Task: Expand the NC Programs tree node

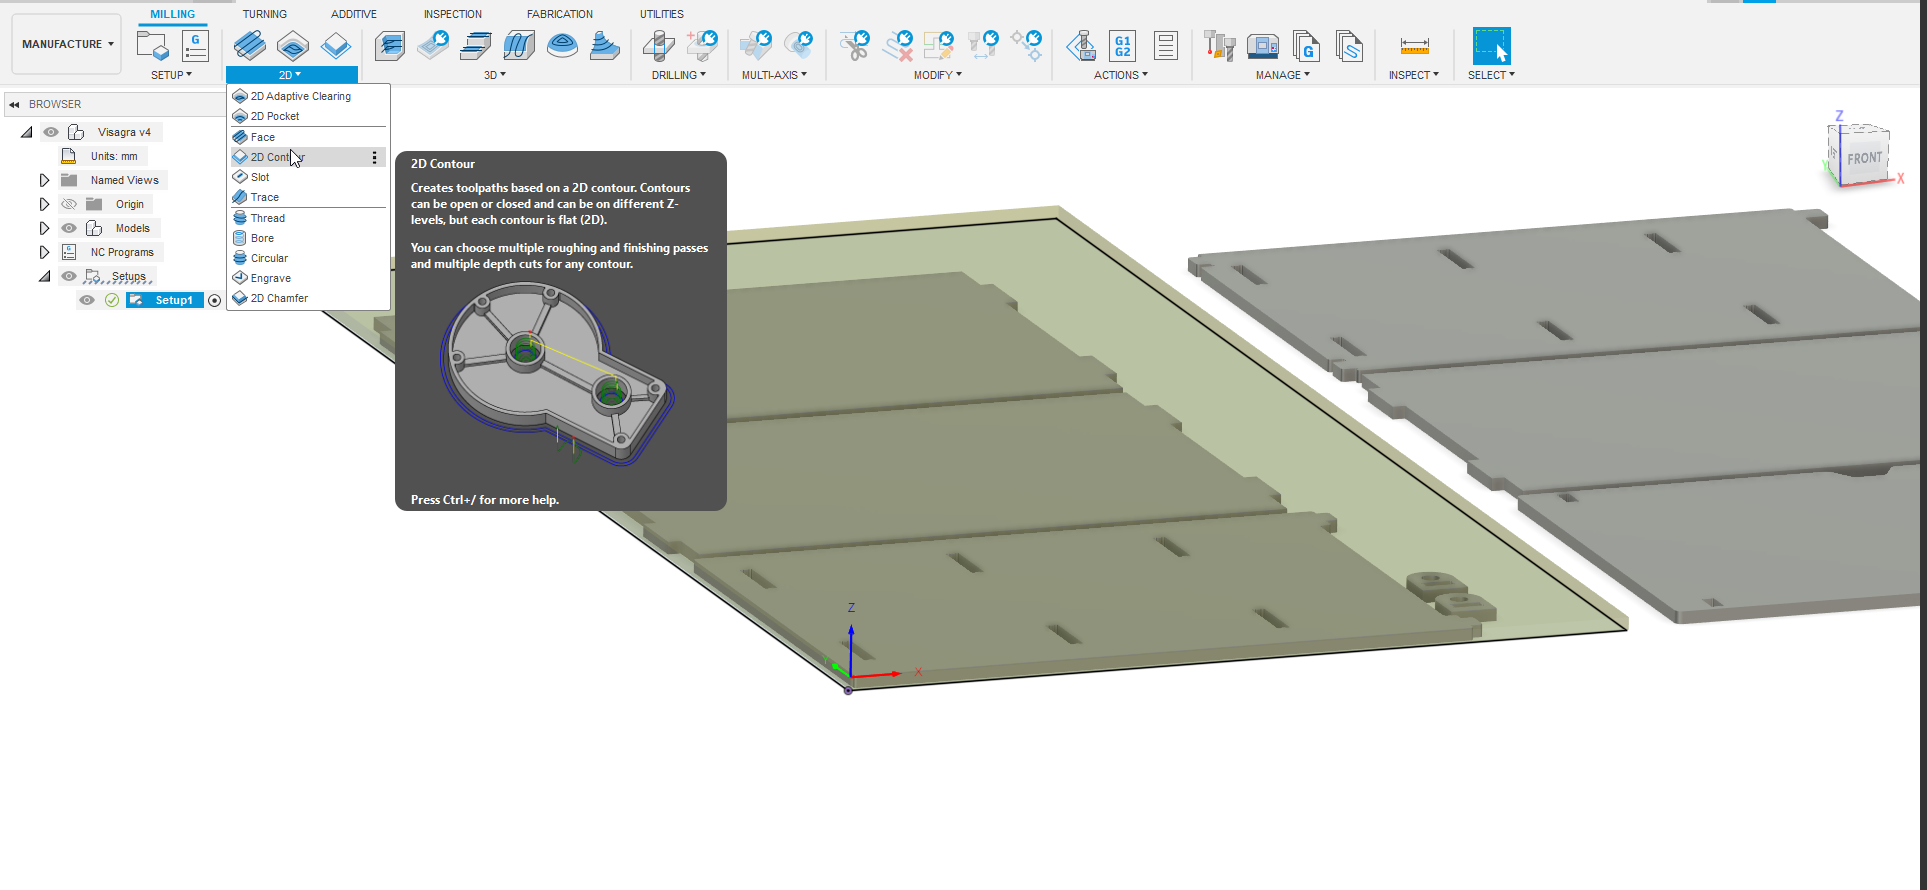Action: (x=44, y=252)
